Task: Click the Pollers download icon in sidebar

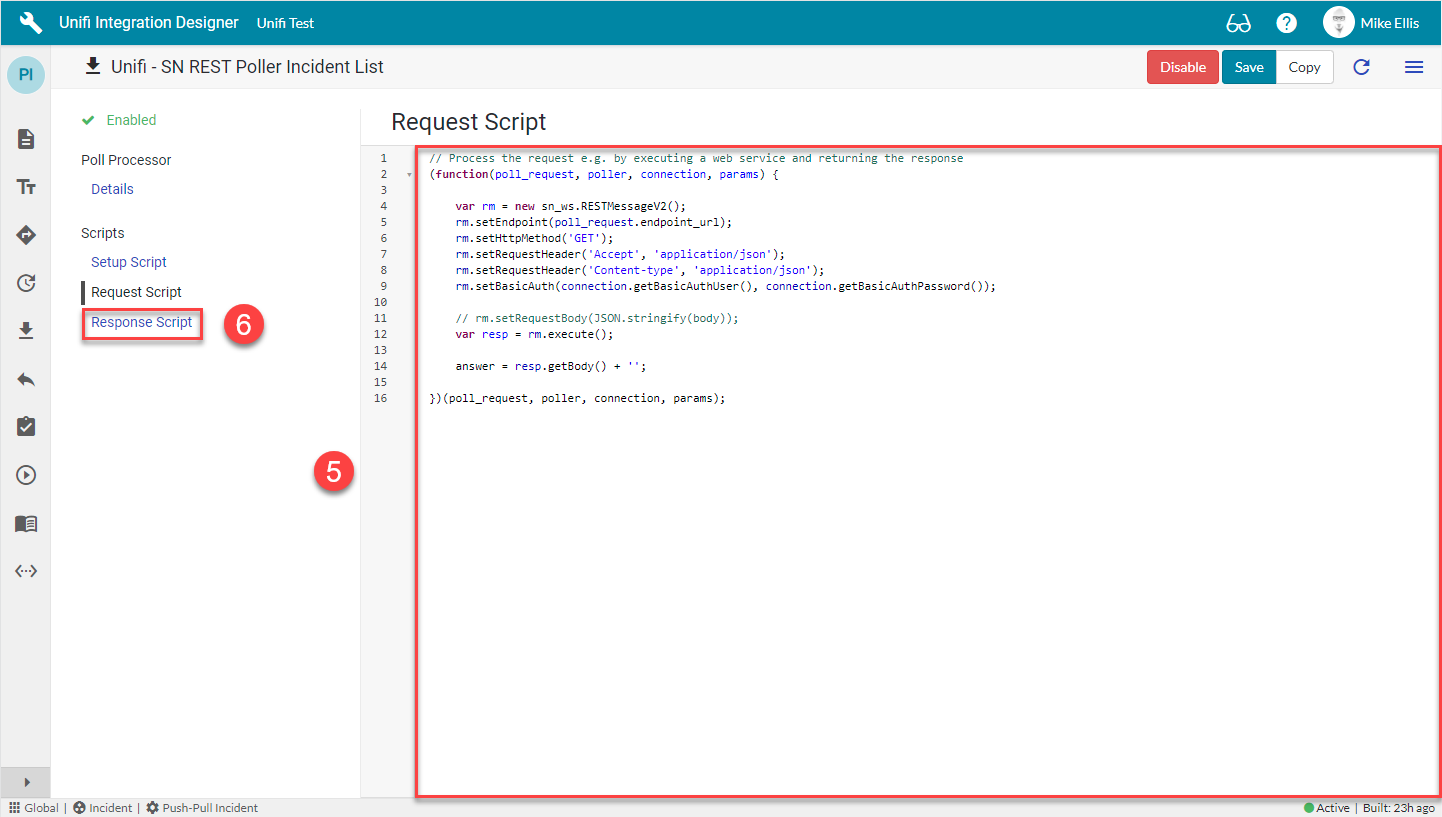Action: point(25,331)
